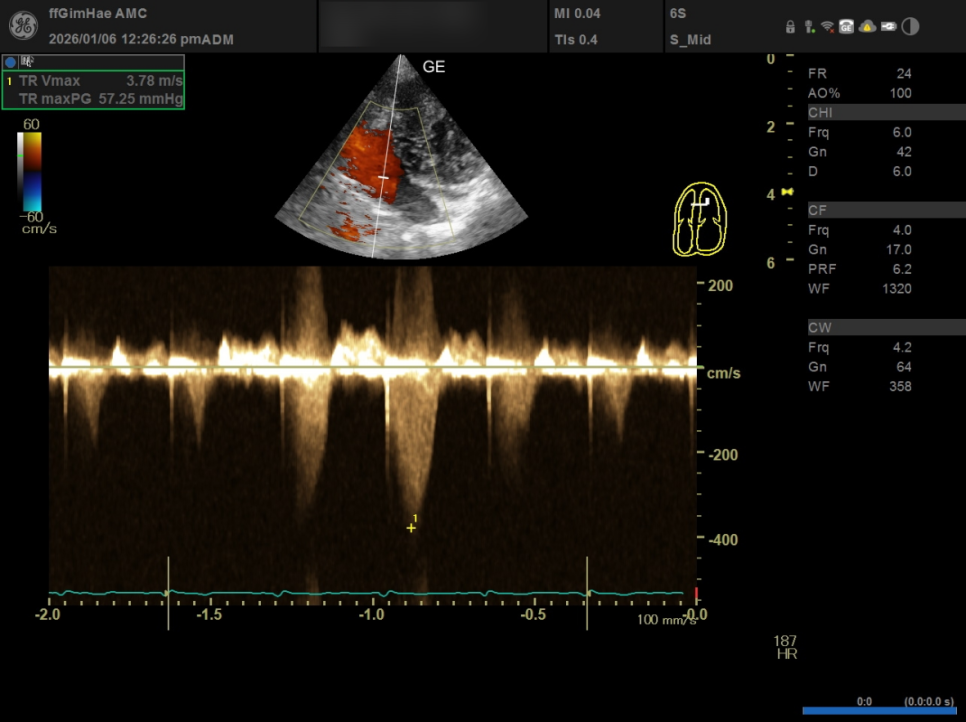Click the measurement worksheet icon beside blue circle
The image size is (966, 722).
(27, 62)
